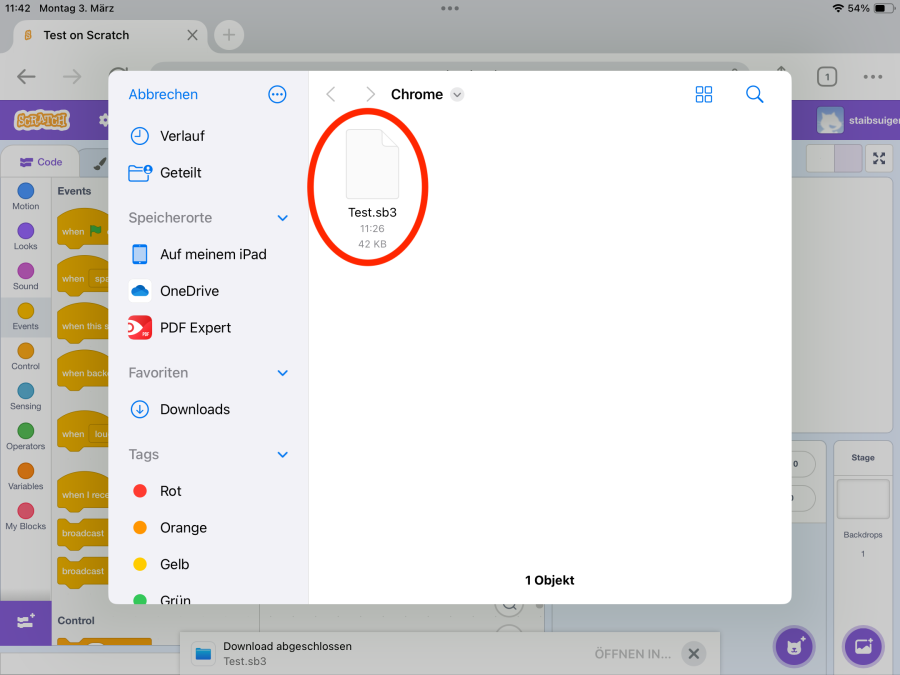Dismiss the download finished banner
The height and width of the screenshot is (675, 900).
pyautogui.click(x=693, y=654)
